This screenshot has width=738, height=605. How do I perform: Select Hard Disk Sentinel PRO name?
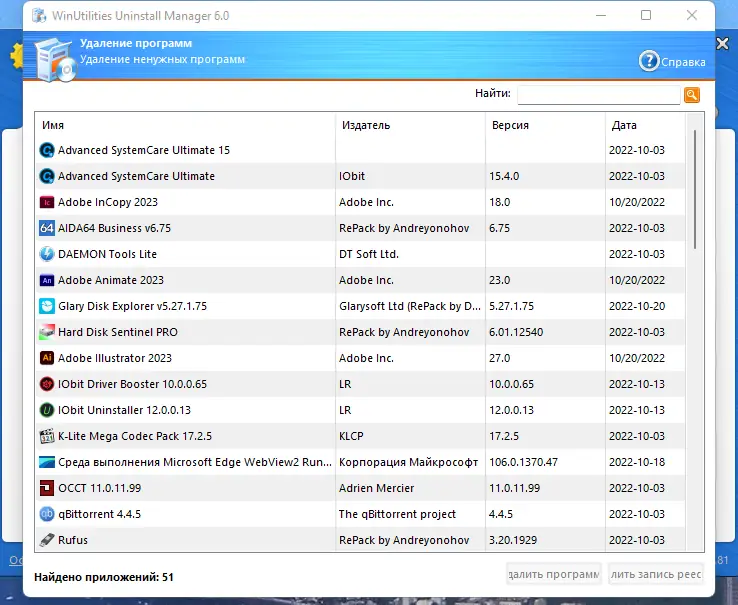[x=118, y=332]
